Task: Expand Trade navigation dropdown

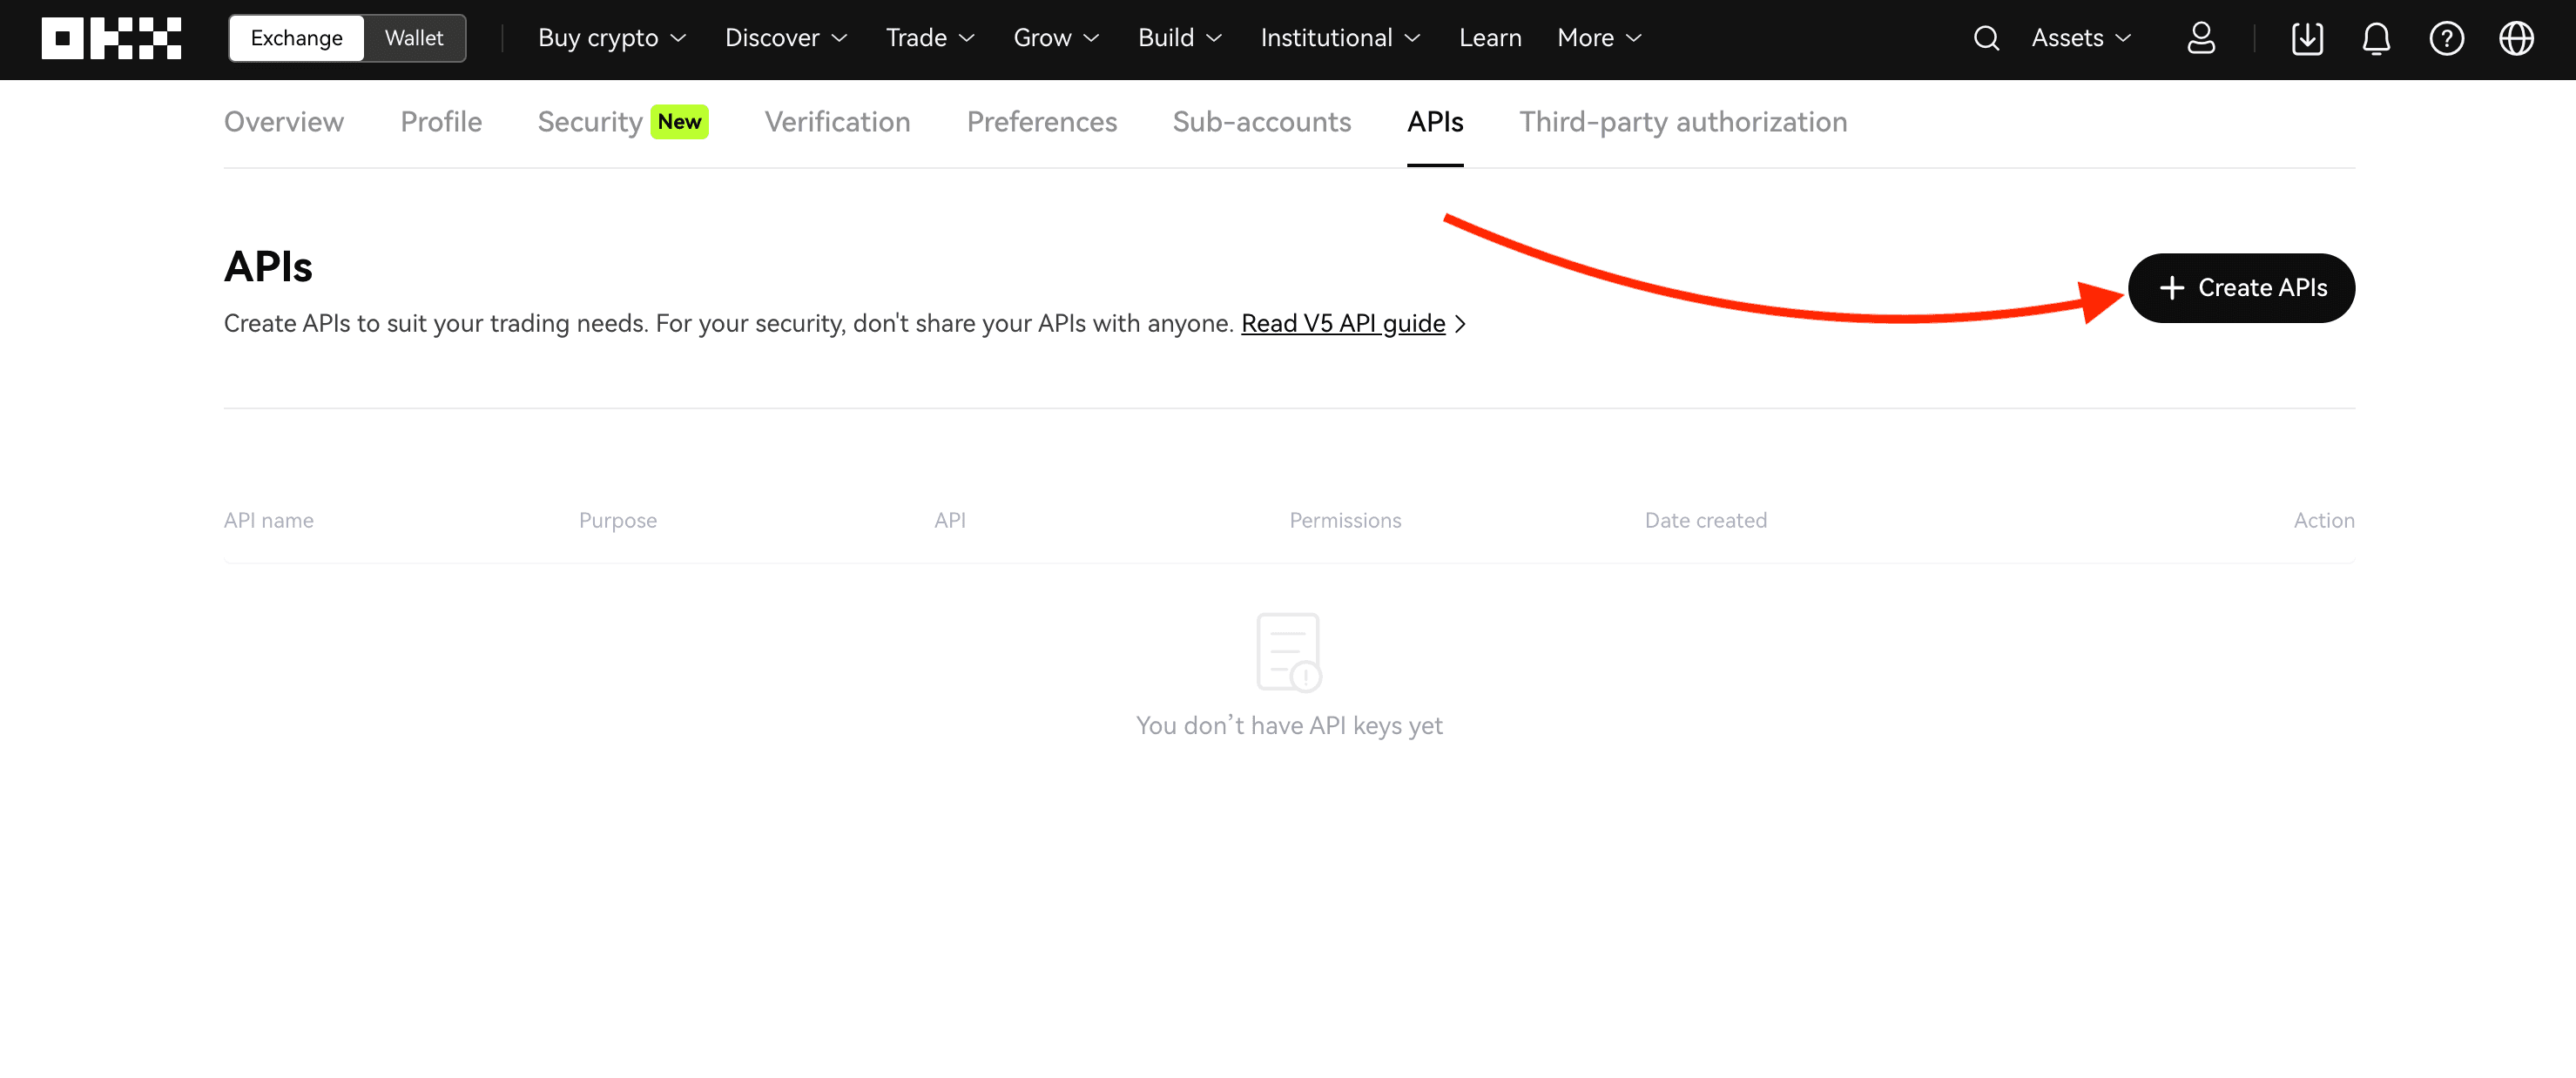Action: (x=927, y=37)
